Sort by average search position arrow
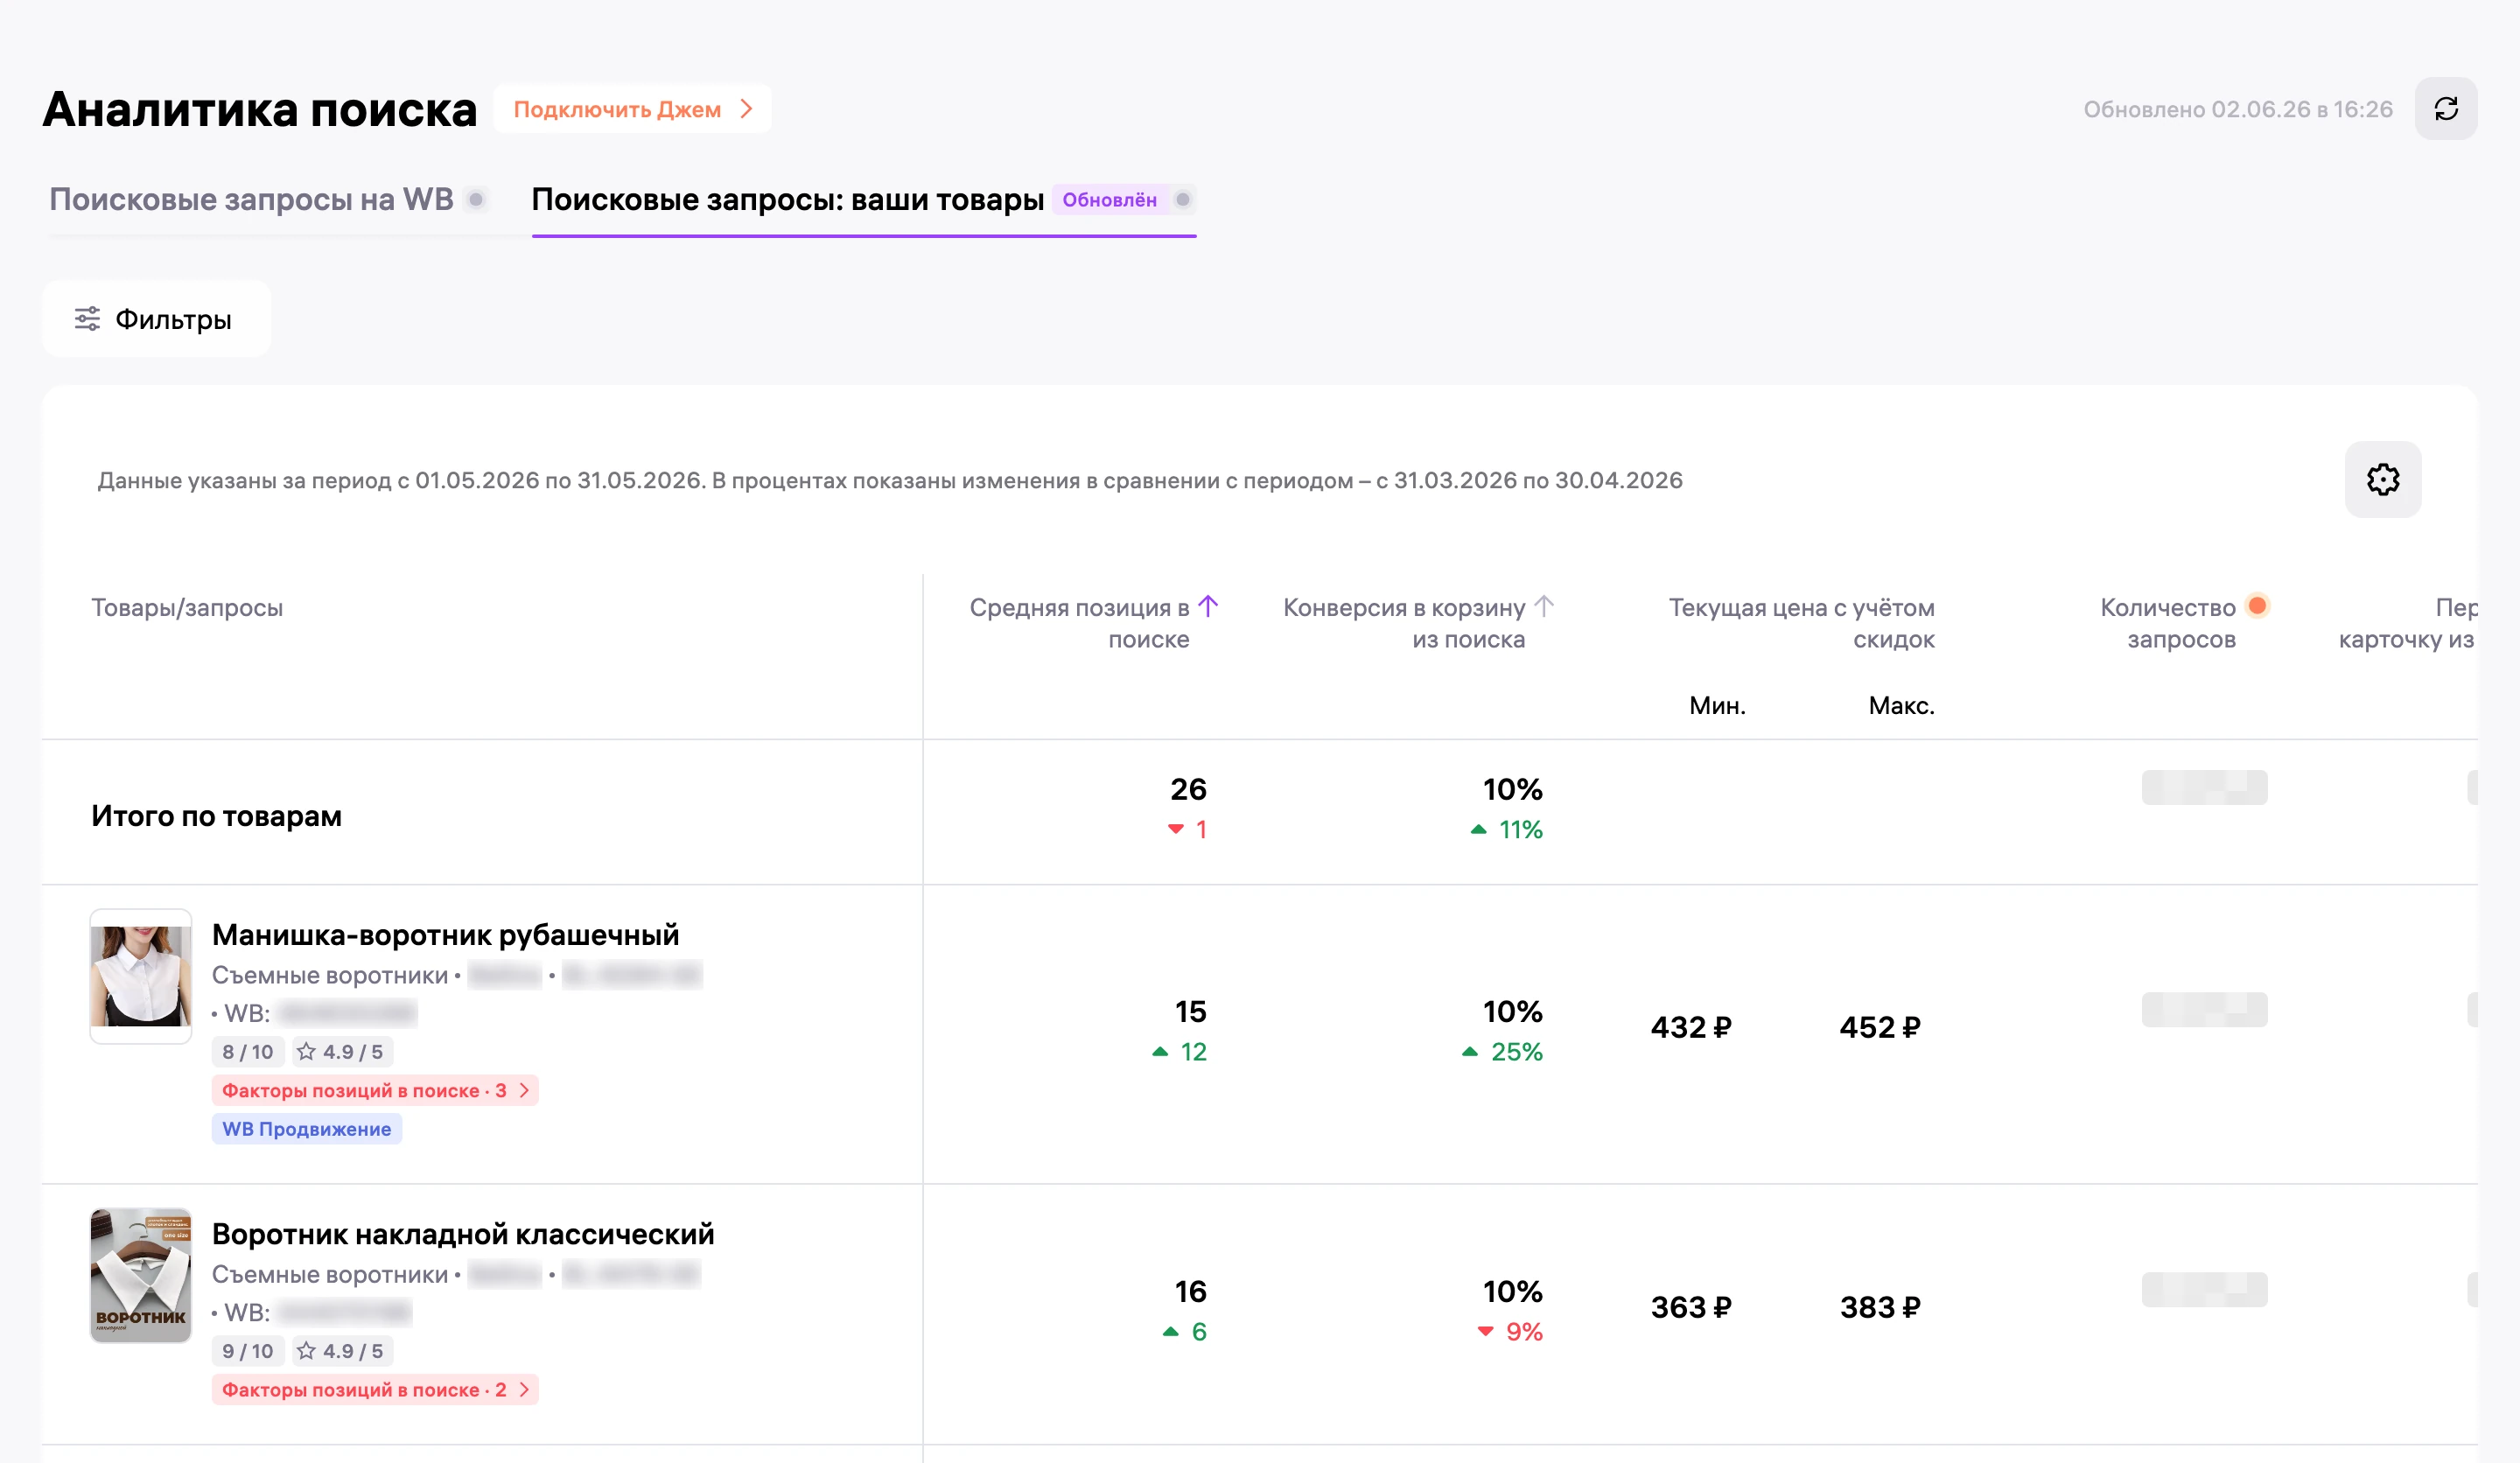 coord(1208,606)
